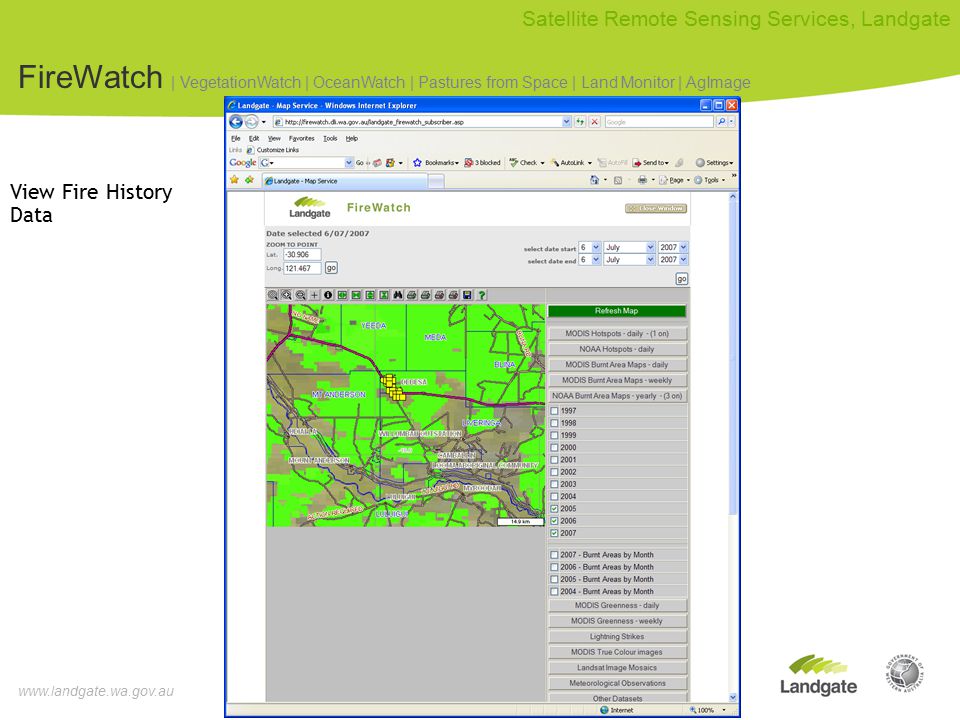960x720 pixels.
Task: Click MODIS Hotspots - daily button
Action: [x=617, y=334]
